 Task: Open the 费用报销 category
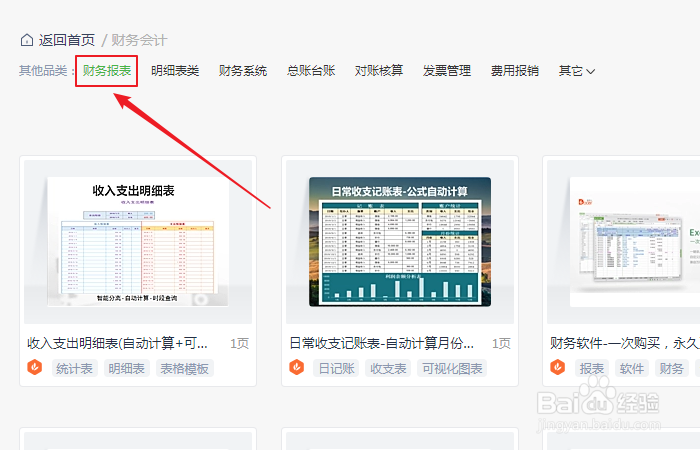click(515, 71)
